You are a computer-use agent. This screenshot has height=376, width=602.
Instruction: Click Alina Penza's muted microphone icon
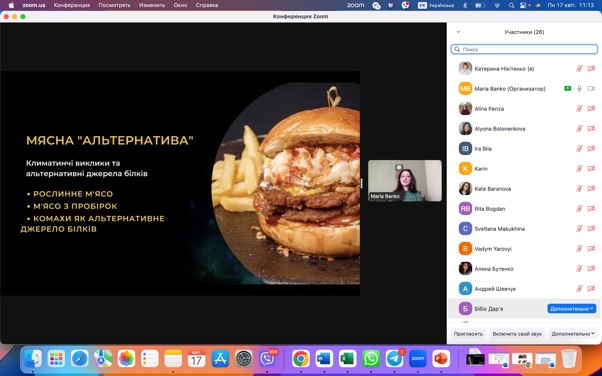click(x=579, y=109)
